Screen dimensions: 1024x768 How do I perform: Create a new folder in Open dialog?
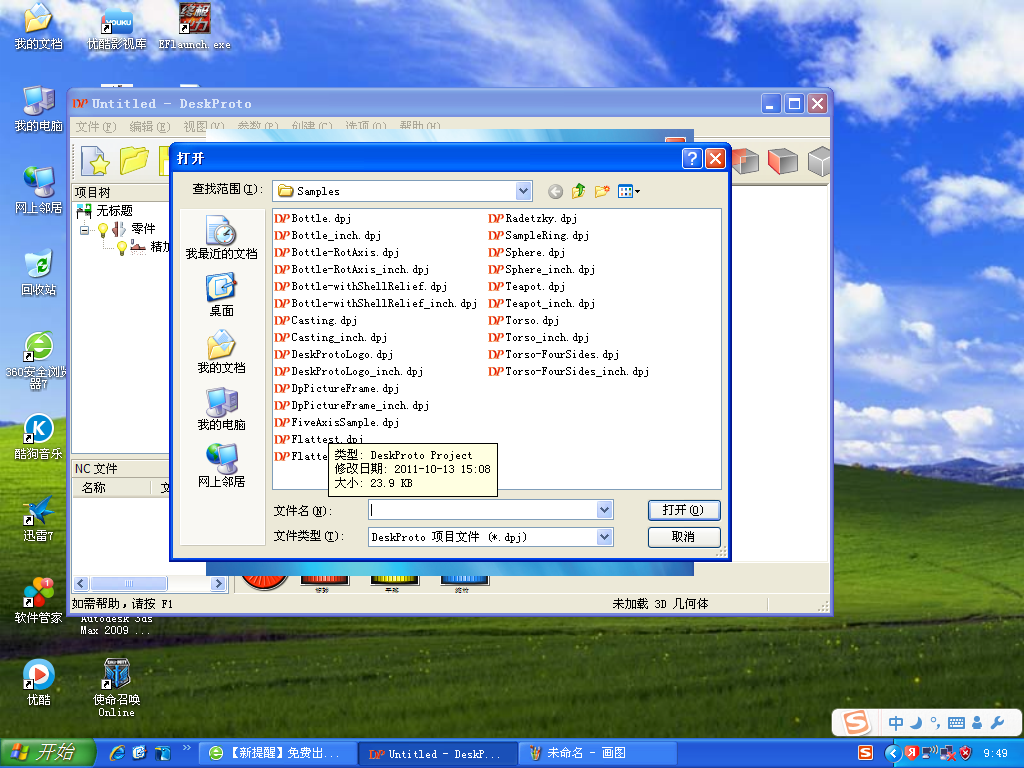pyautogui.click(x=602, y=191)
